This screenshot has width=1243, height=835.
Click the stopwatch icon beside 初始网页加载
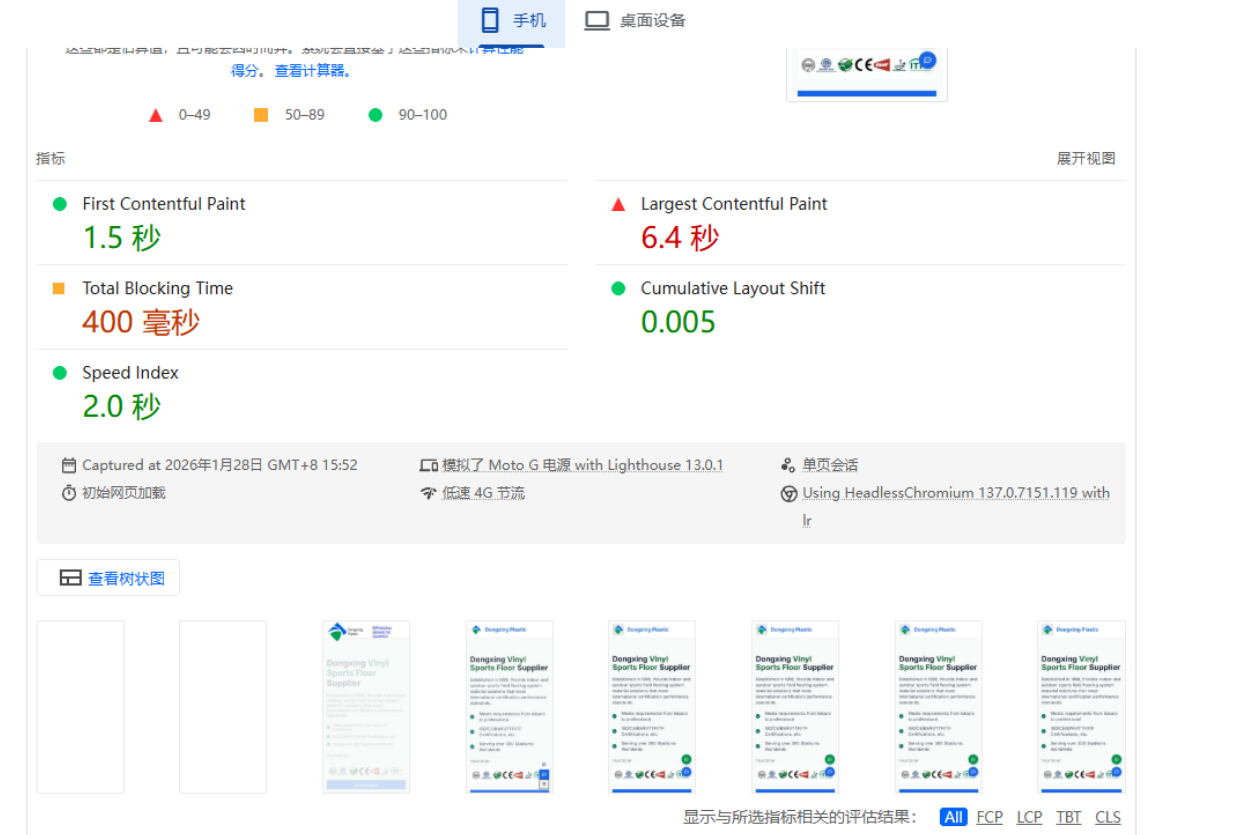tap(69, 493)
